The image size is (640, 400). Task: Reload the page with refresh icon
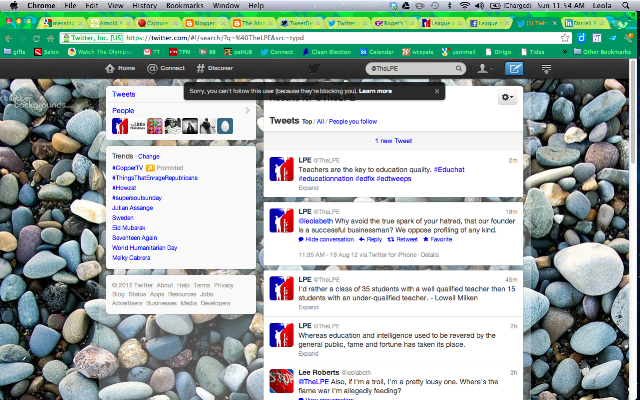[x=36, y=38]
